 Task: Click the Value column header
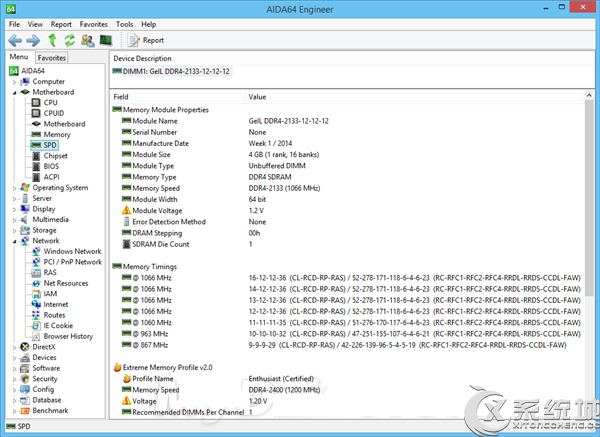click(414, 97)
